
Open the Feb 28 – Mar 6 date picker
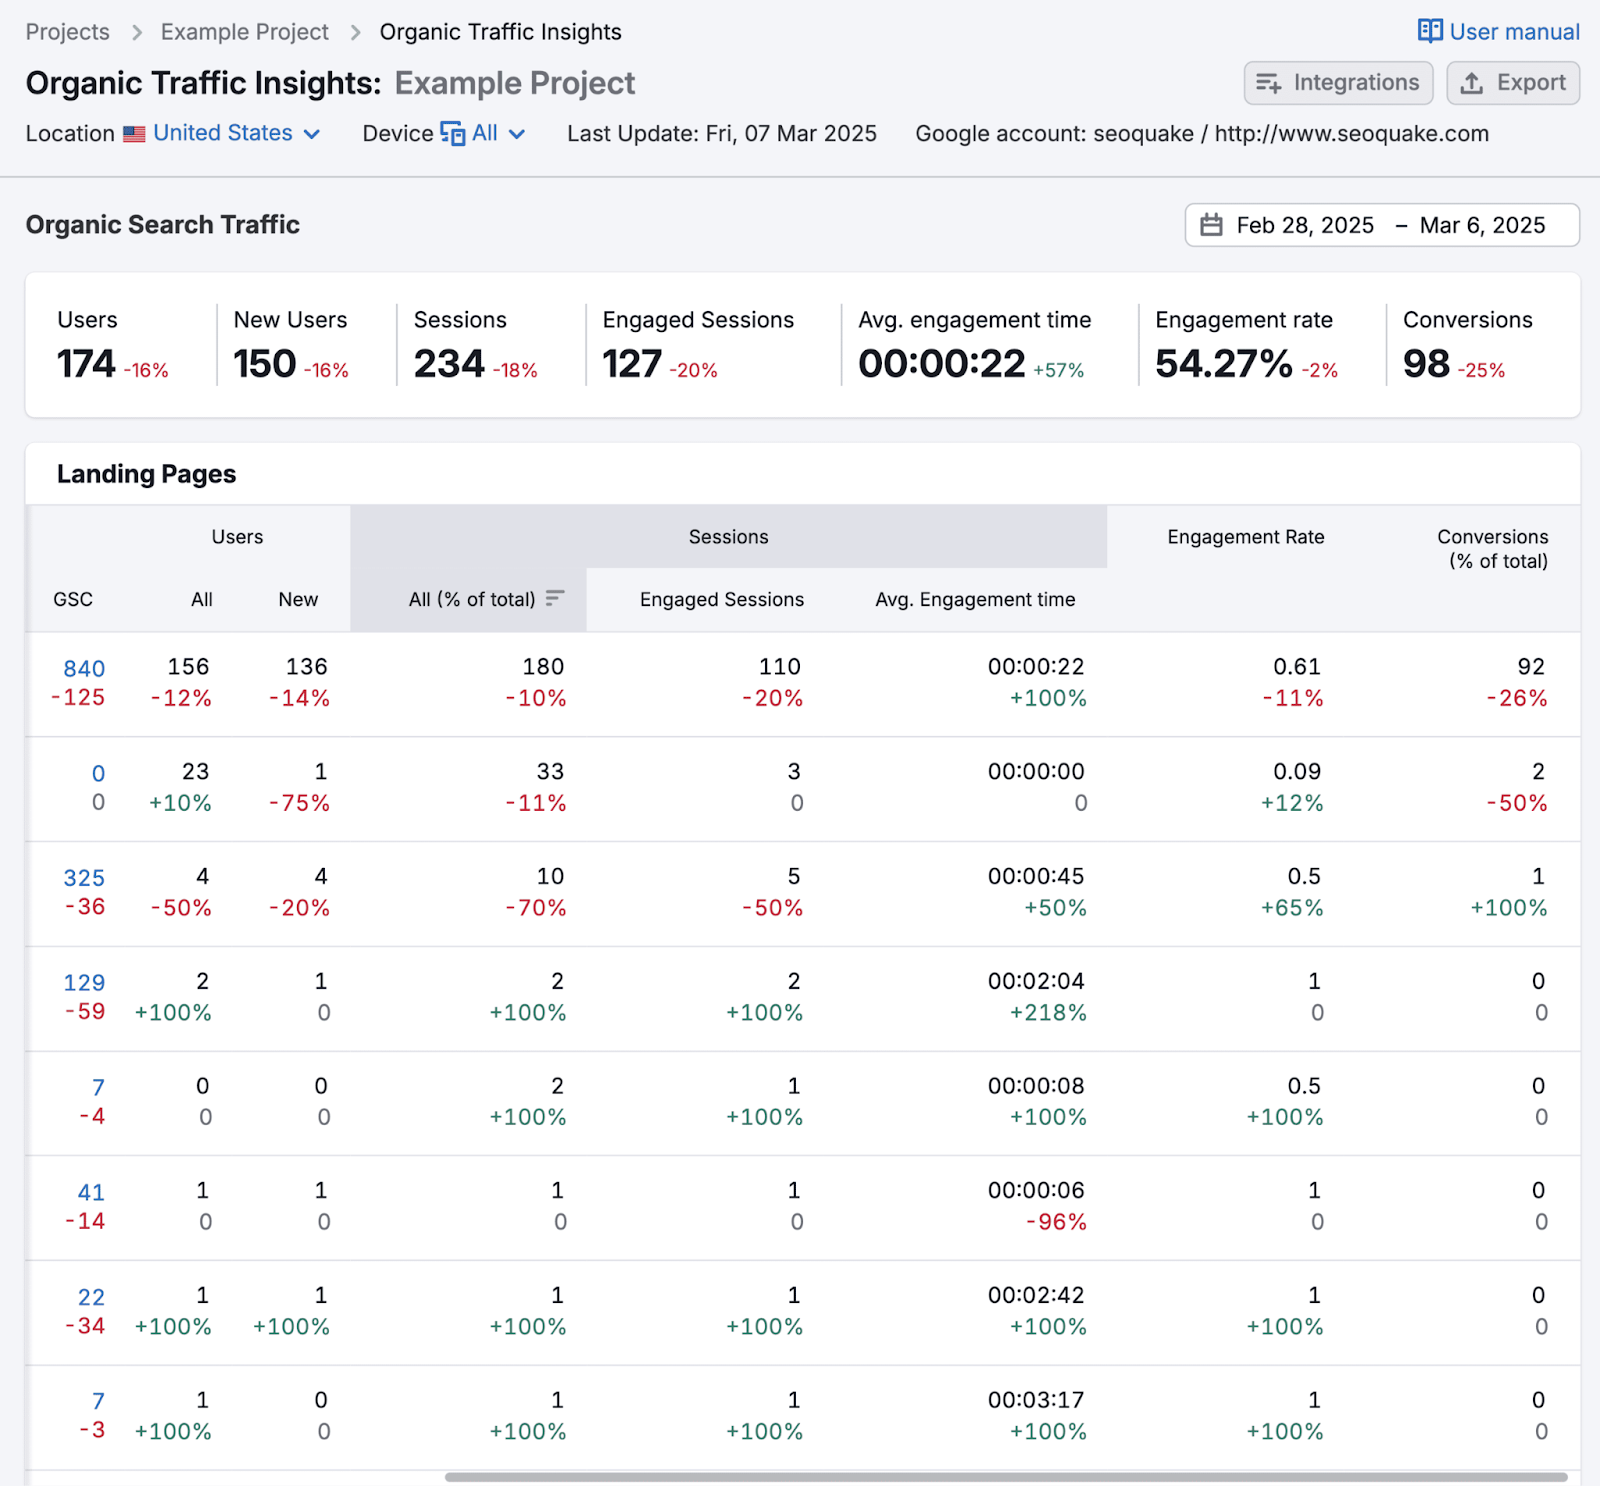[x=1381, y=225]
